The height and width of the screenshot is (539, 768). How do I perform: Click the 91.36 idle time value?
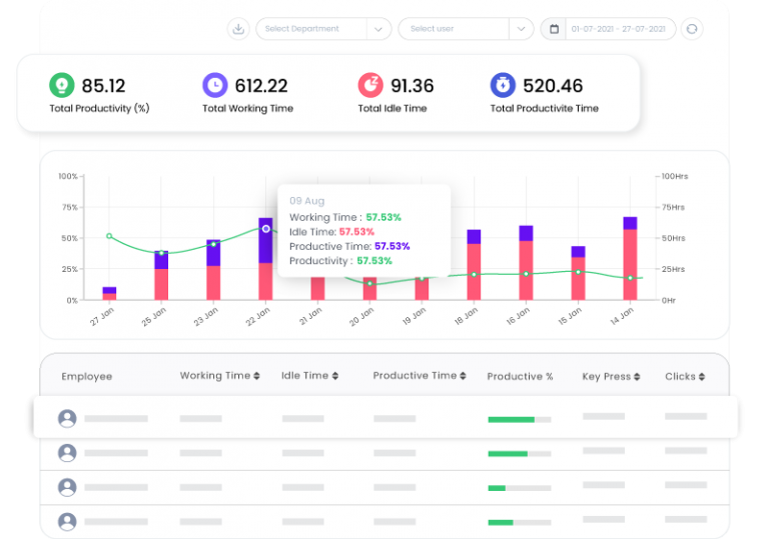pos(412,86)
